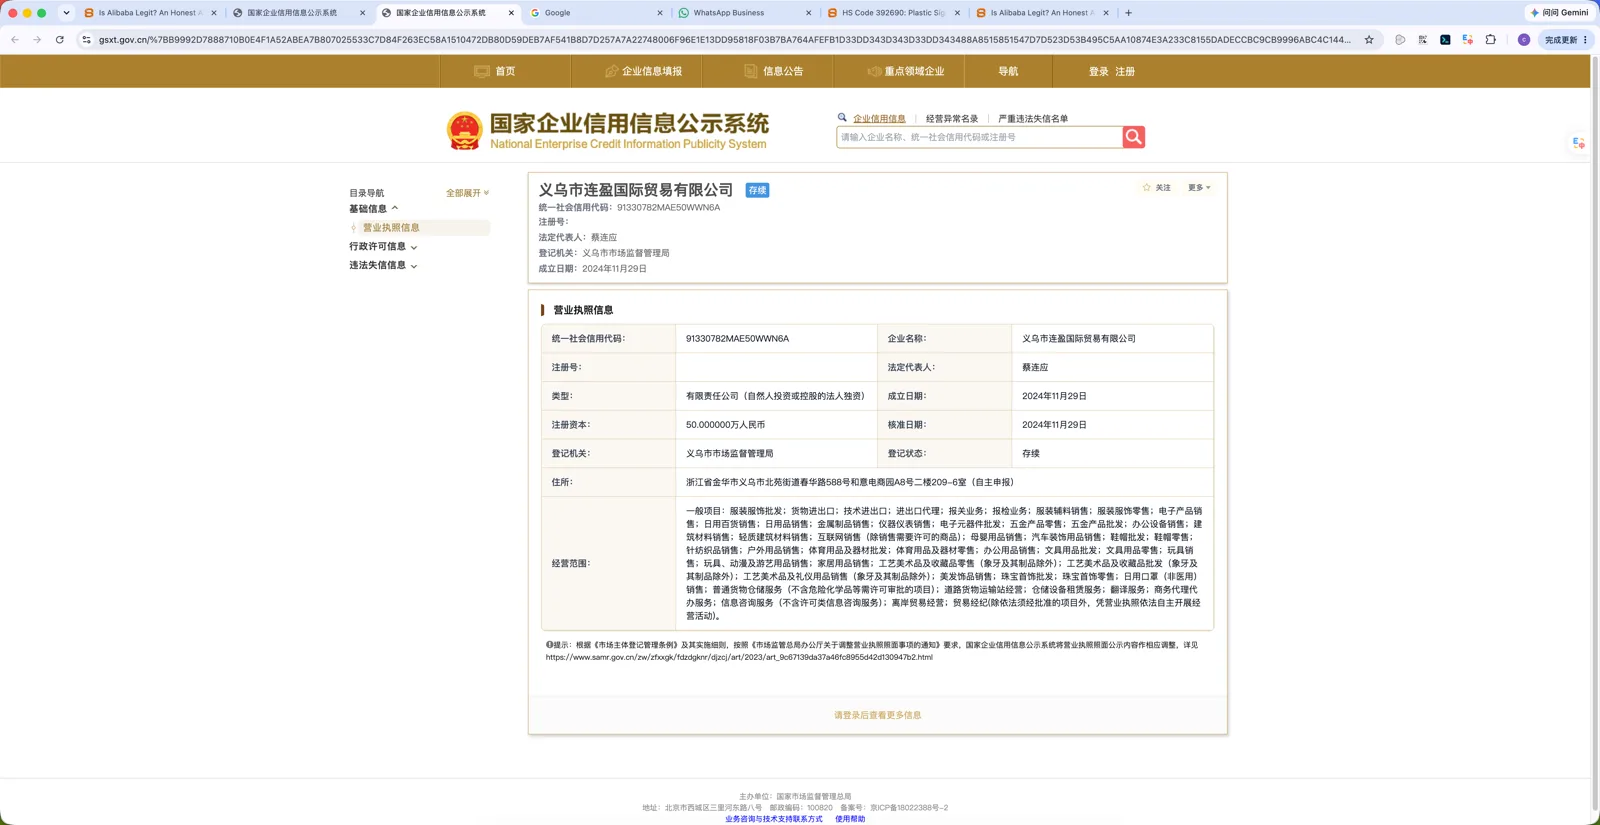Switch to the HS Code 392690 tab
Viewport: 1600px width, 825px height.
pyautogui.click(x=893, y=13)
